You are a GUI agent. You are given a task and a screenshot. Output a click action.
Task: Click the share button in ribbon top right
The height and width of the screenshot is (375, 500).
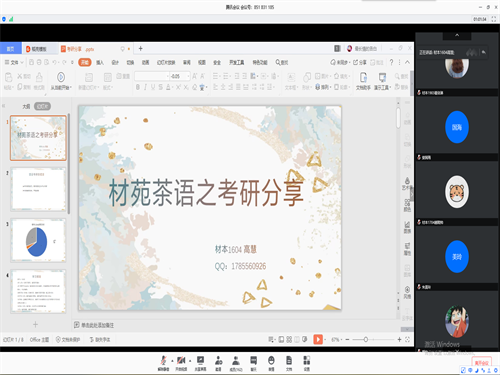pos(360,62)
